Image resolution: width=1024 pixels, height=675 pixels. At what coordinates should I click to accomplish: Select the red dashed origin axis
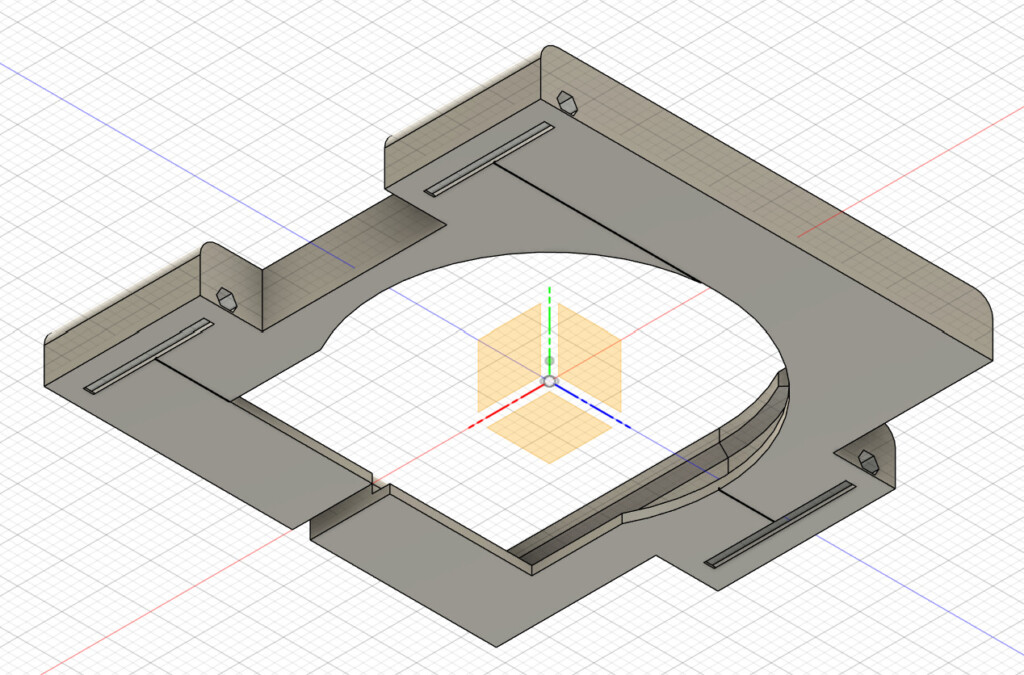point(507,407)
